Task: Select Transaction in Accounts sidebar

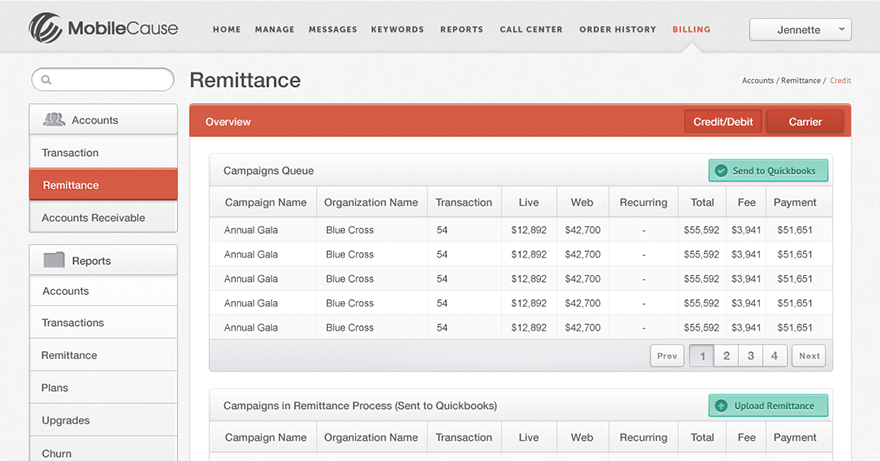Action: point(70,153)
